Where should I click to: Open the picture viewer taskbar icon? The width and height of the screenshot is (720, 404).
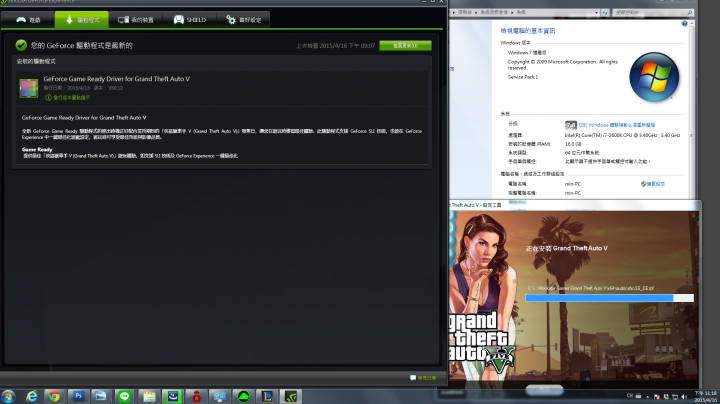pos(101,396)
